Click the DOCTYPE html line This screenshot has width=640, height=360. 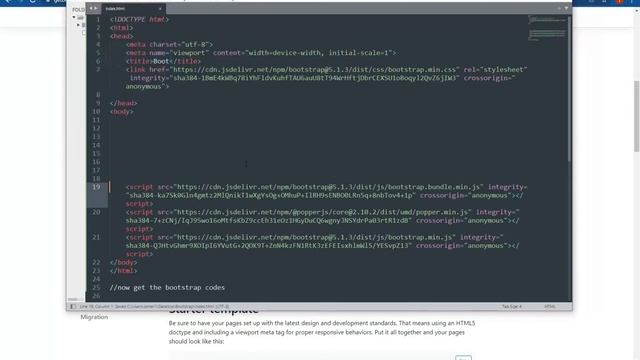tap(139, 19)
